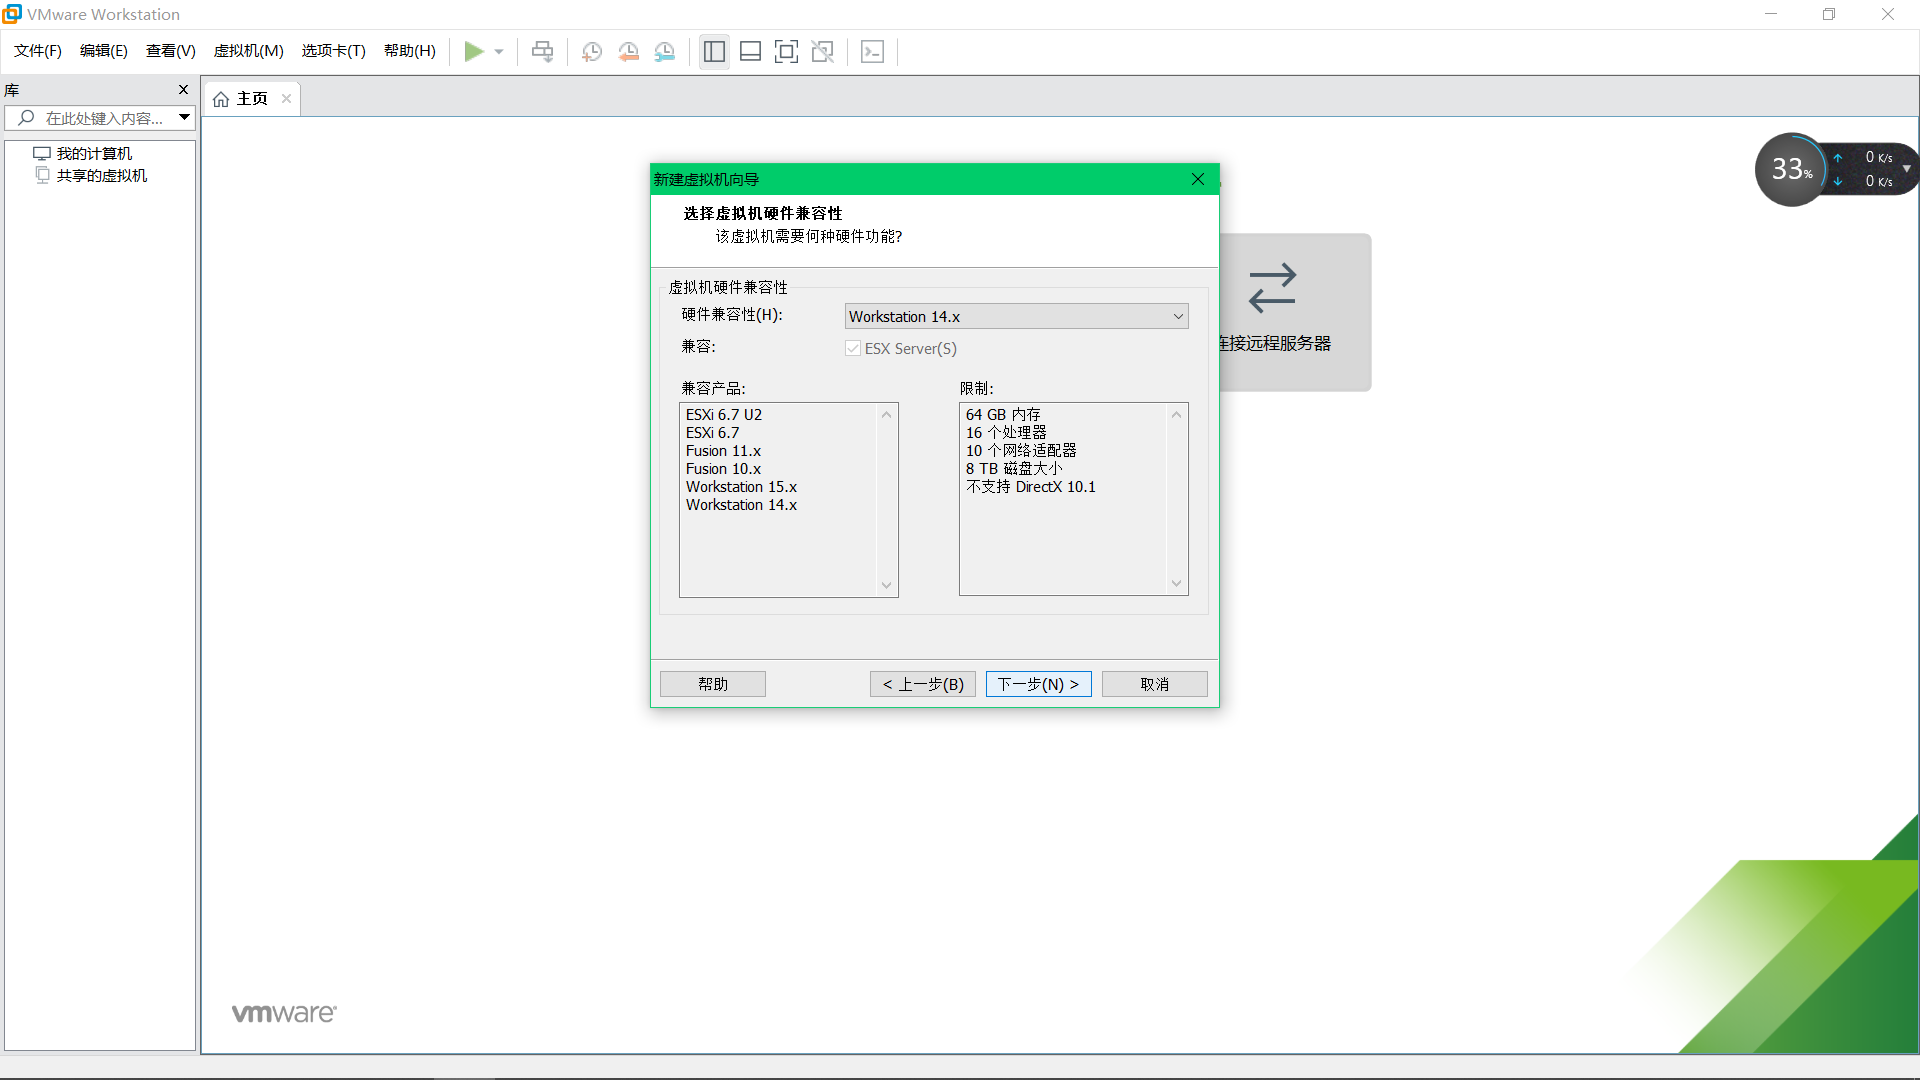
Task: Open the power options dropdown arrow
Action: (x=499, y=52)
